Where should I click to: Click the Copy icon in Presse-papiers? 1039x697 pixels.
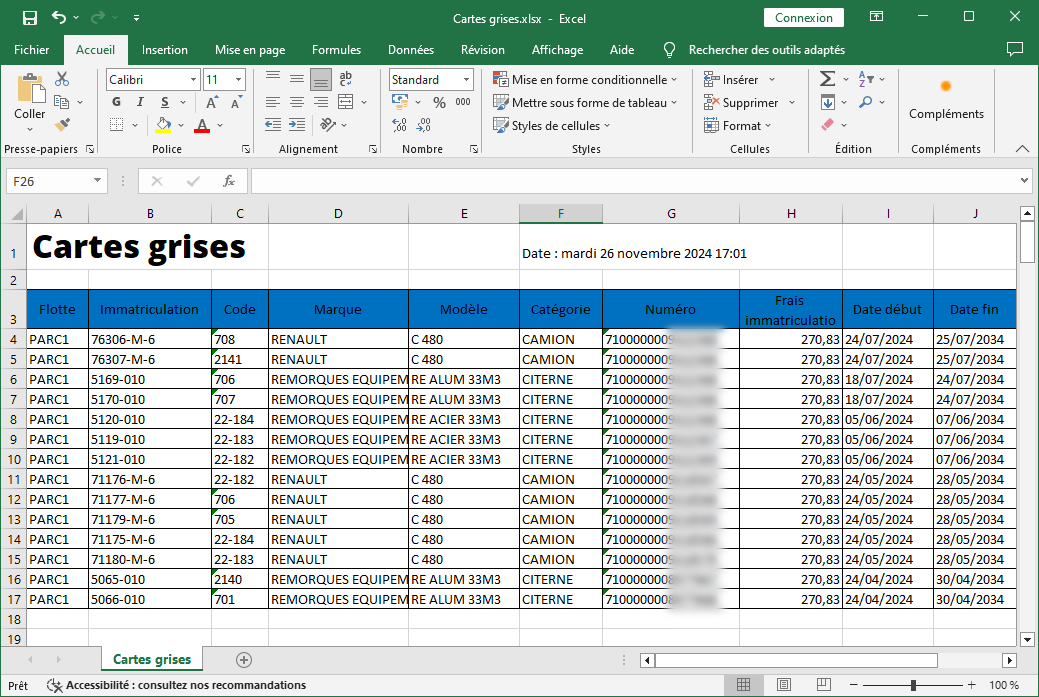[x=62, y=102]
